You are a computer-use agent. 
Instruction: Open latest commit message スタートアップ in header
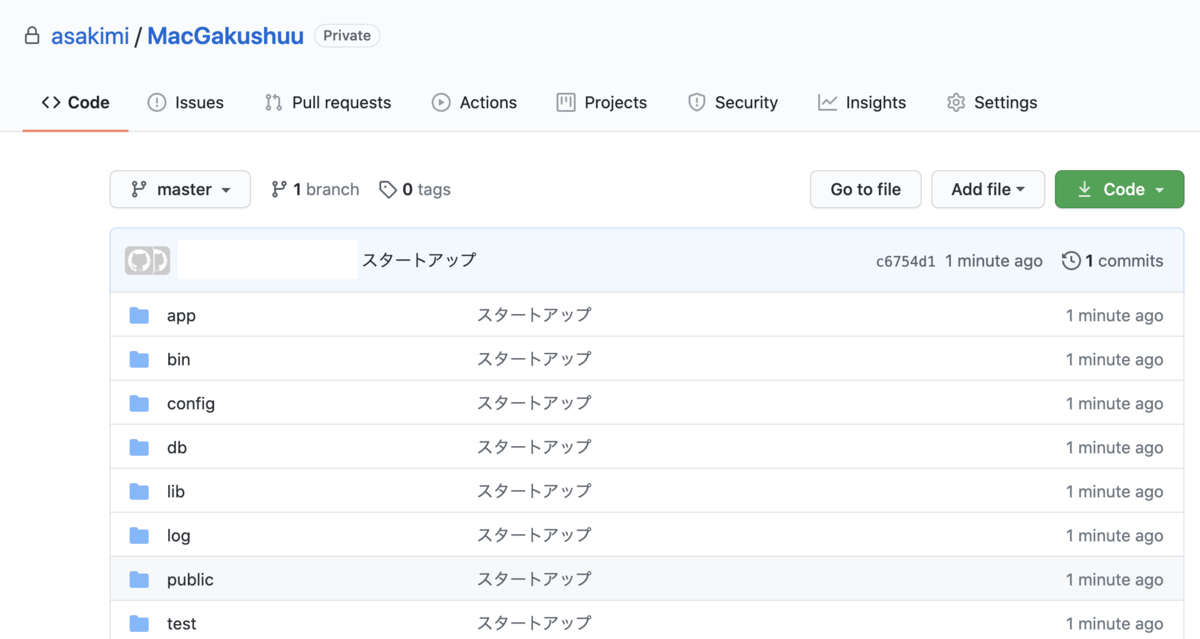[419, 260]
